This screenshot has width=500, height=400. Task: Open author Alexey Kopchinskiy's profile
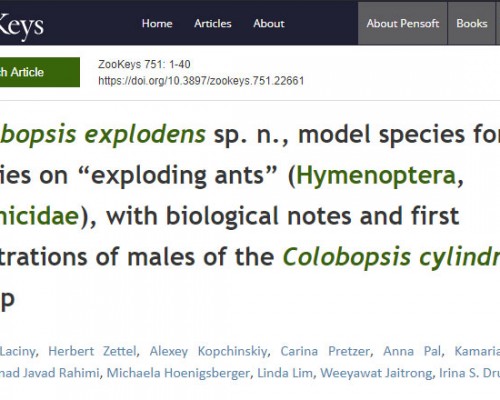point(209,351)
